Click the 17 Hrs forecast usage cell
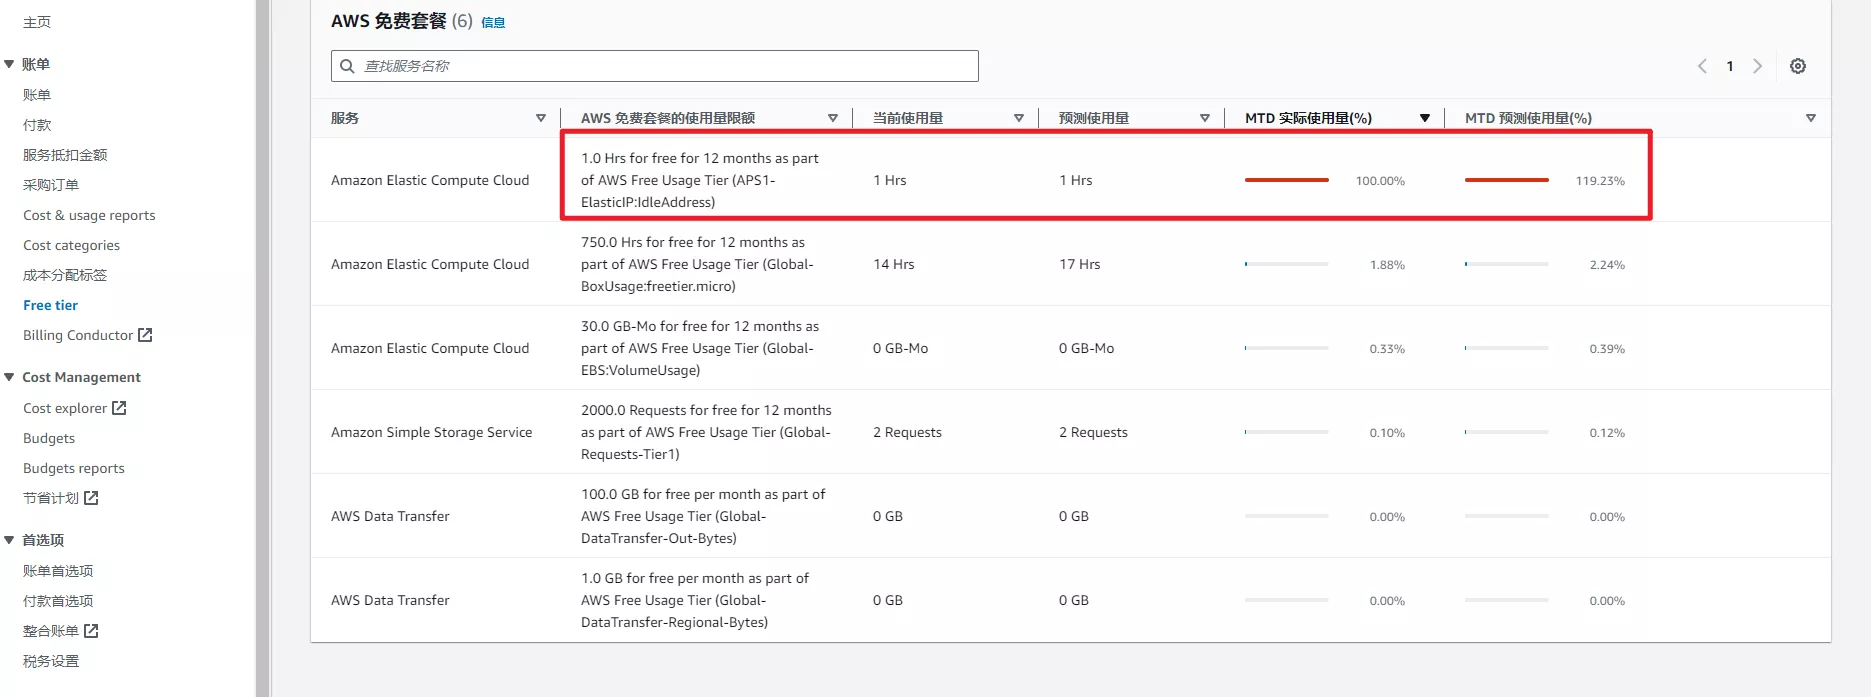Viewport: 1874px width, 697px height. (x=1080, y=264)
